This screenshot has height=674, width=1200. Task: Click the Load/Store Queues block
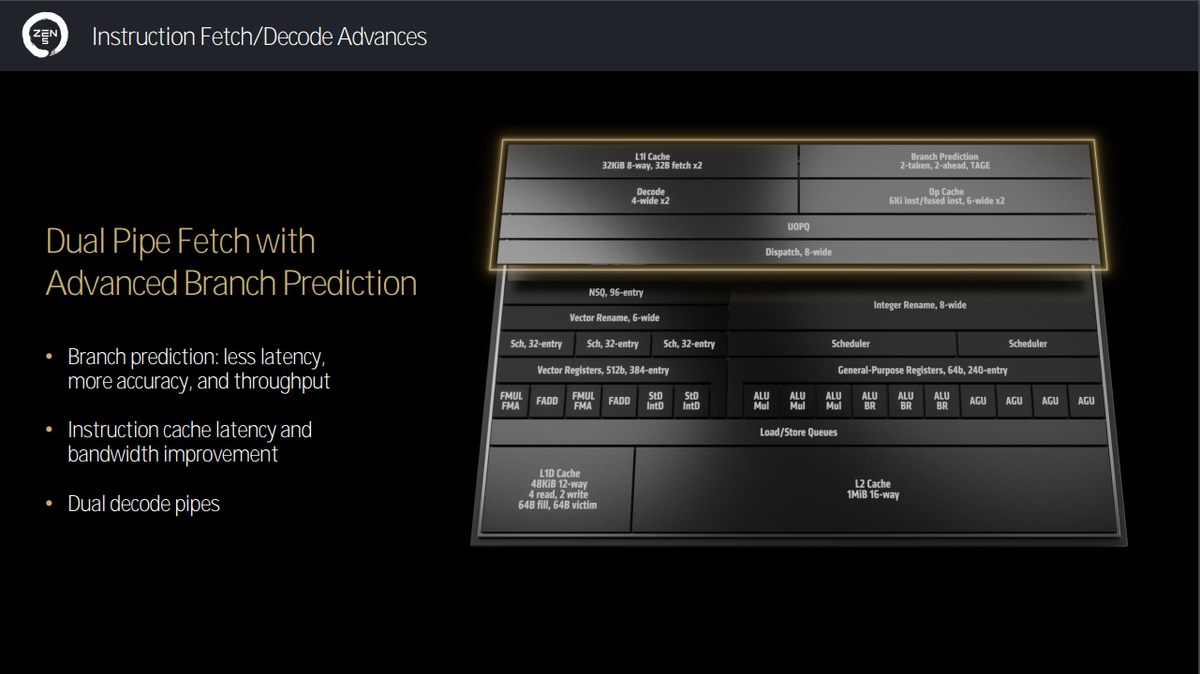pyautogui.click(x=795, y=432)
